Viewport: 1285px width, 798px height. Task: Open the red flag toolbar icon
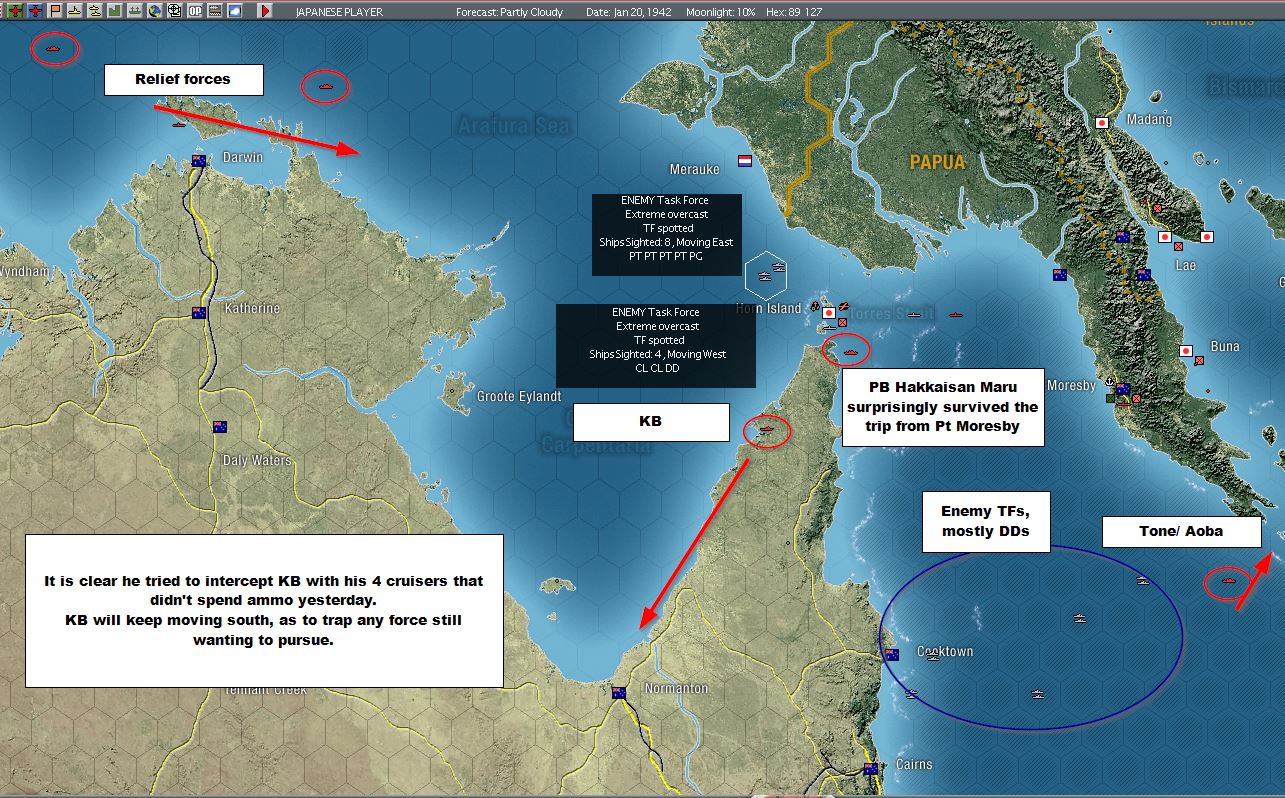(55, 11)
